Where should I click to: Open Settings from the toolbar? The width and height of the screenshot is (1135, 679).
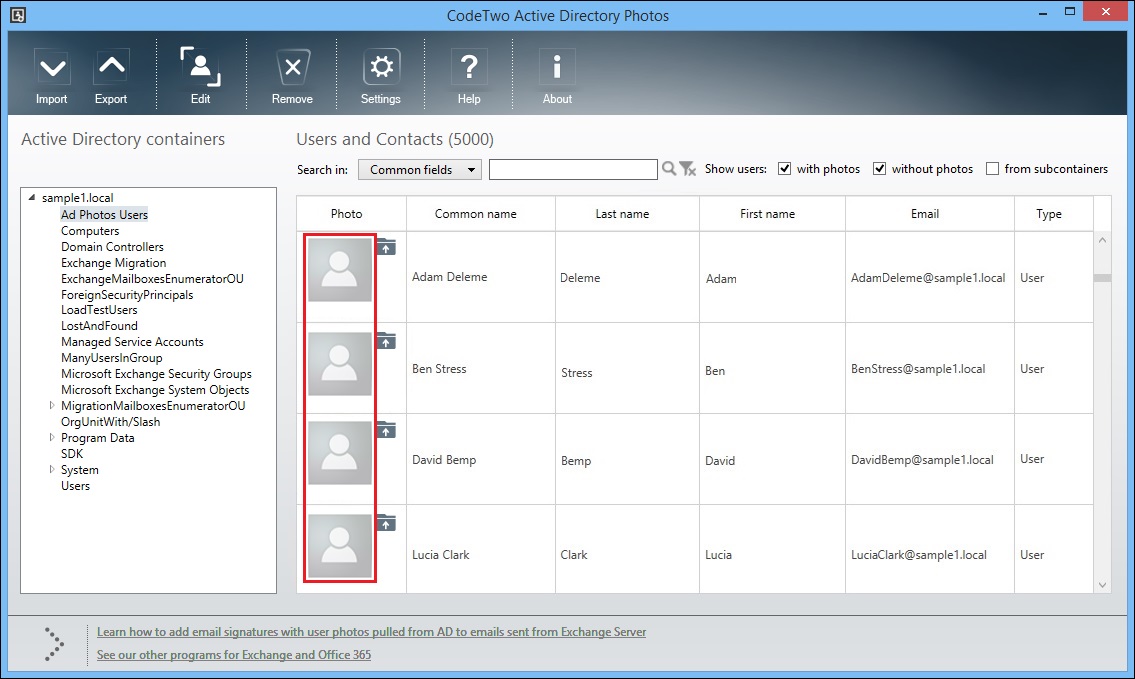point(381,75)
